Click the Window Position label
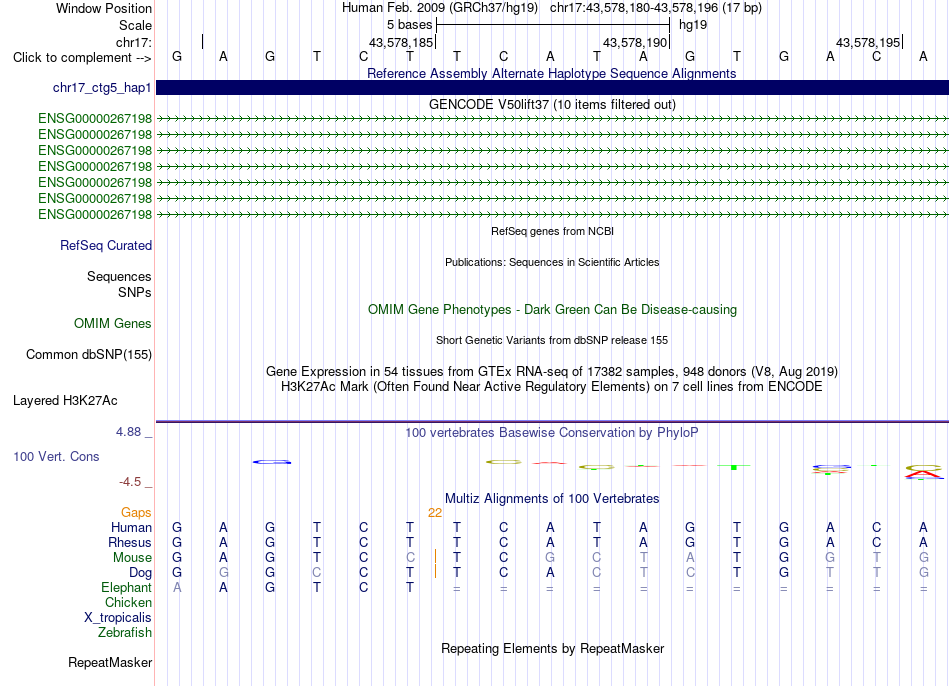This screenshot has height=686, width=950. (104, 8)
